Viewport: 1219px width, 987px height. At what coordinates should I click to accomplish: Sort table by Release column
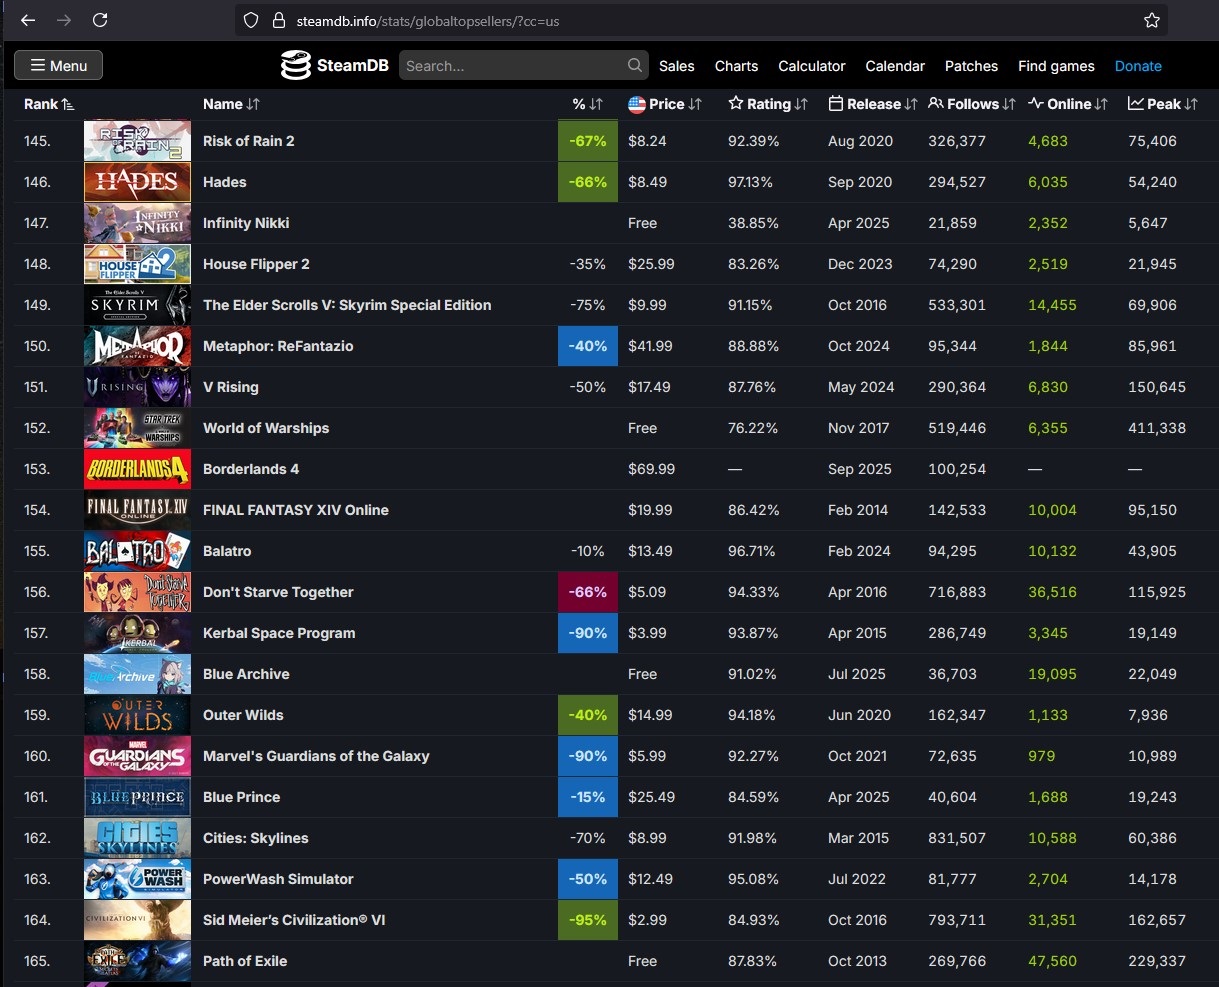coord(873,104)
